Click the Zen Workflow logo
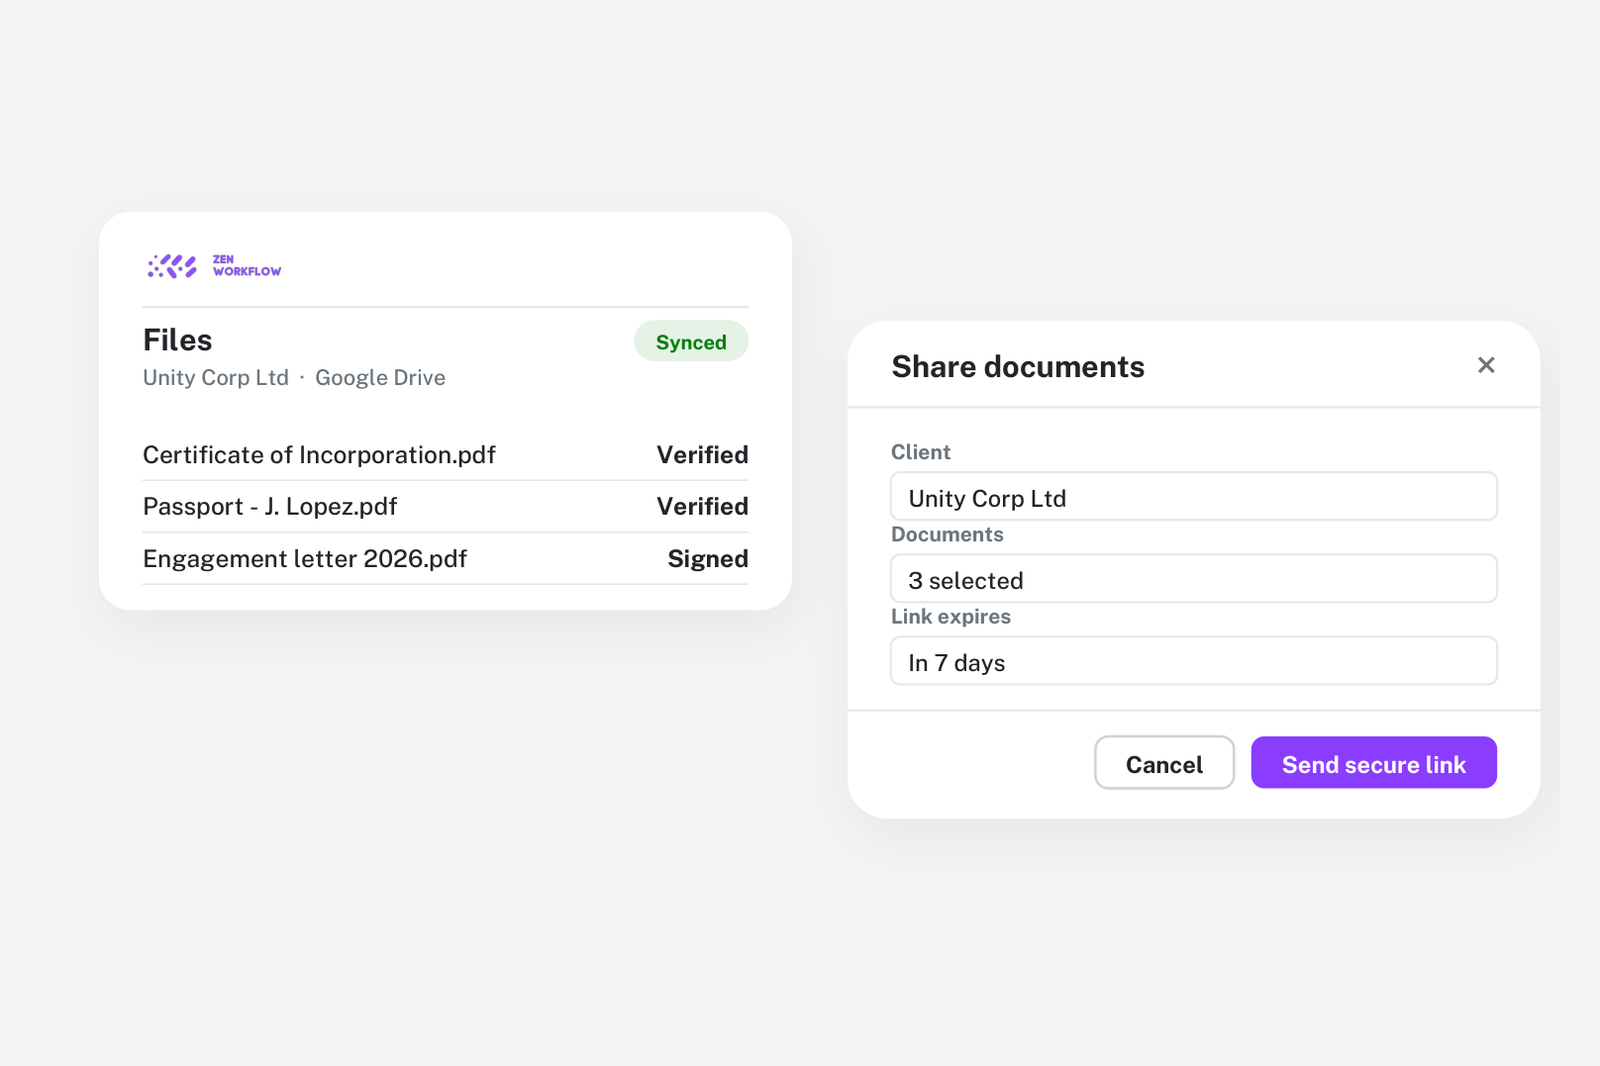This screenshot has width=1600, height=1066. (214, 266)
